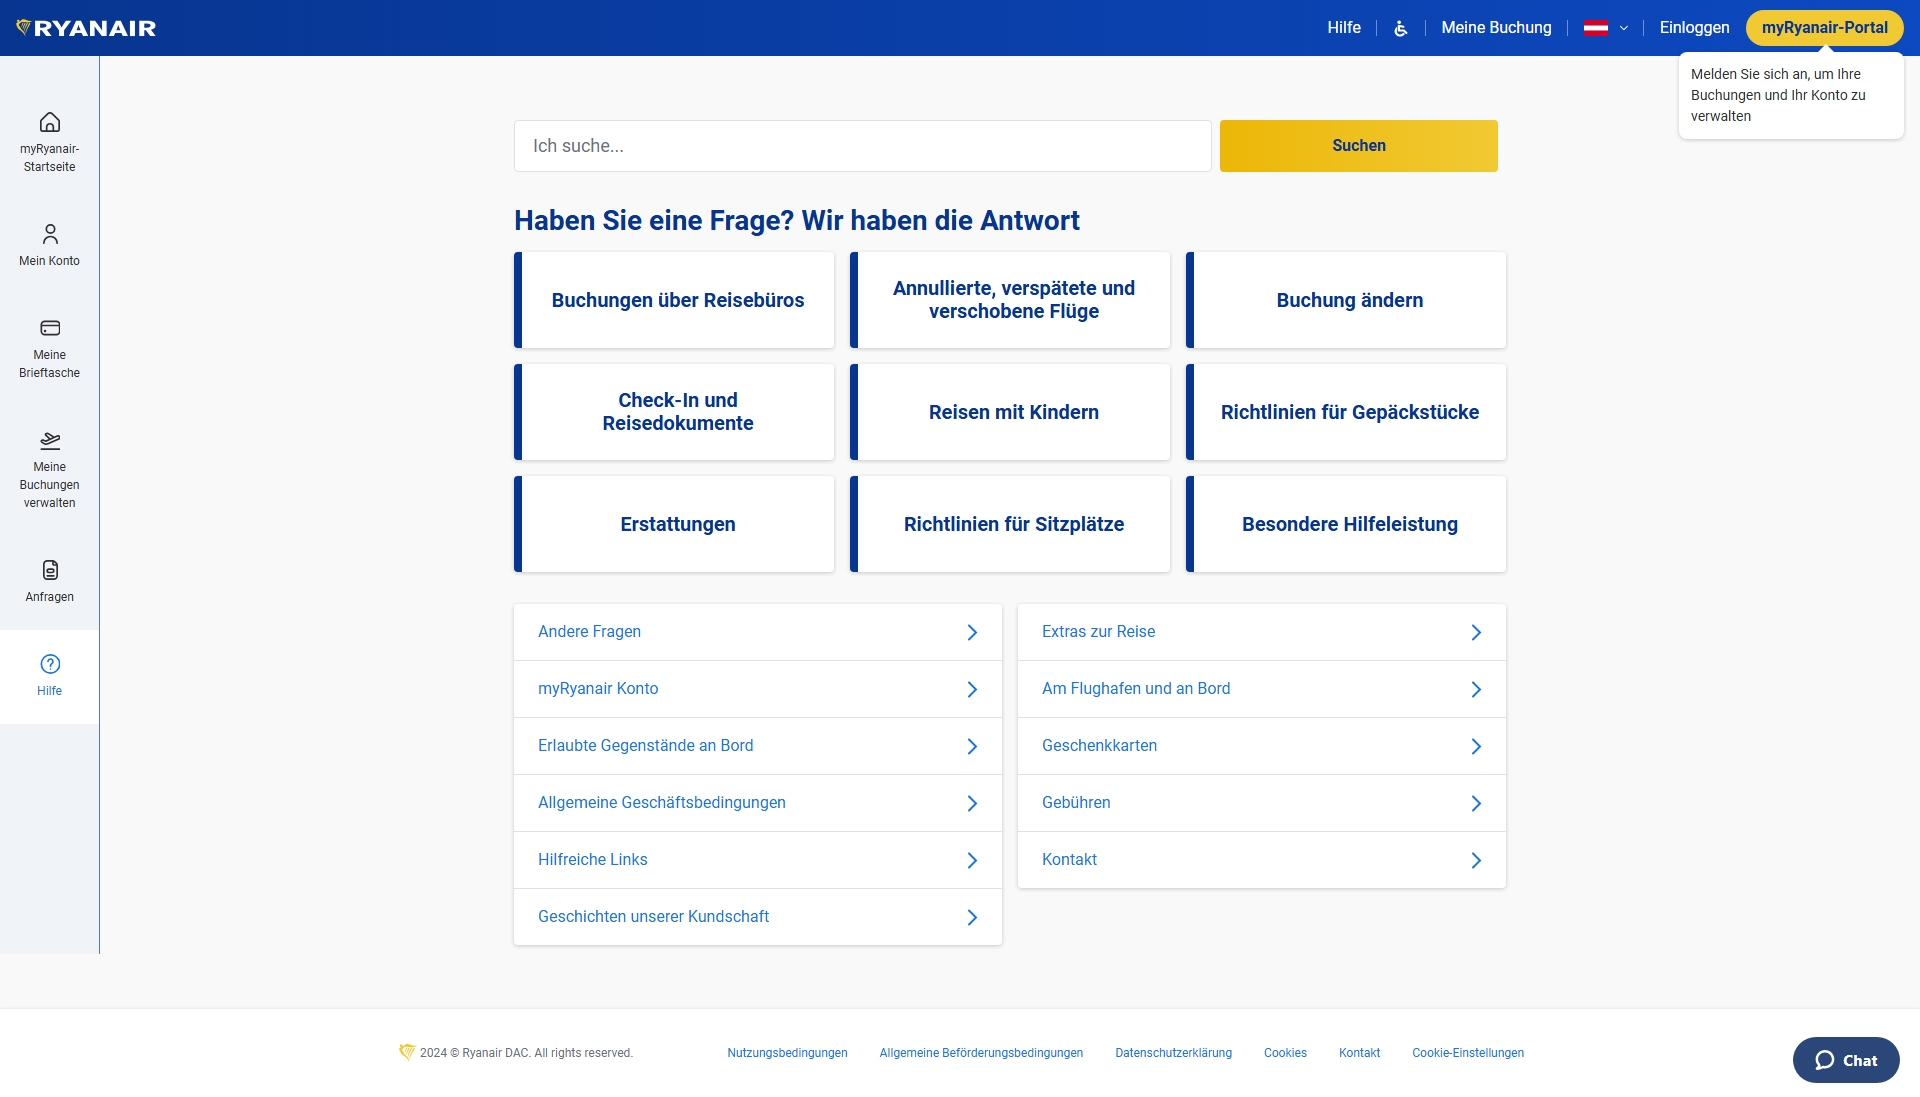Image resolution: width=1920 pixels, height=1097 pixels.
Task: Open Meine Buchung in header
Action: click(x=1496, y=28)
